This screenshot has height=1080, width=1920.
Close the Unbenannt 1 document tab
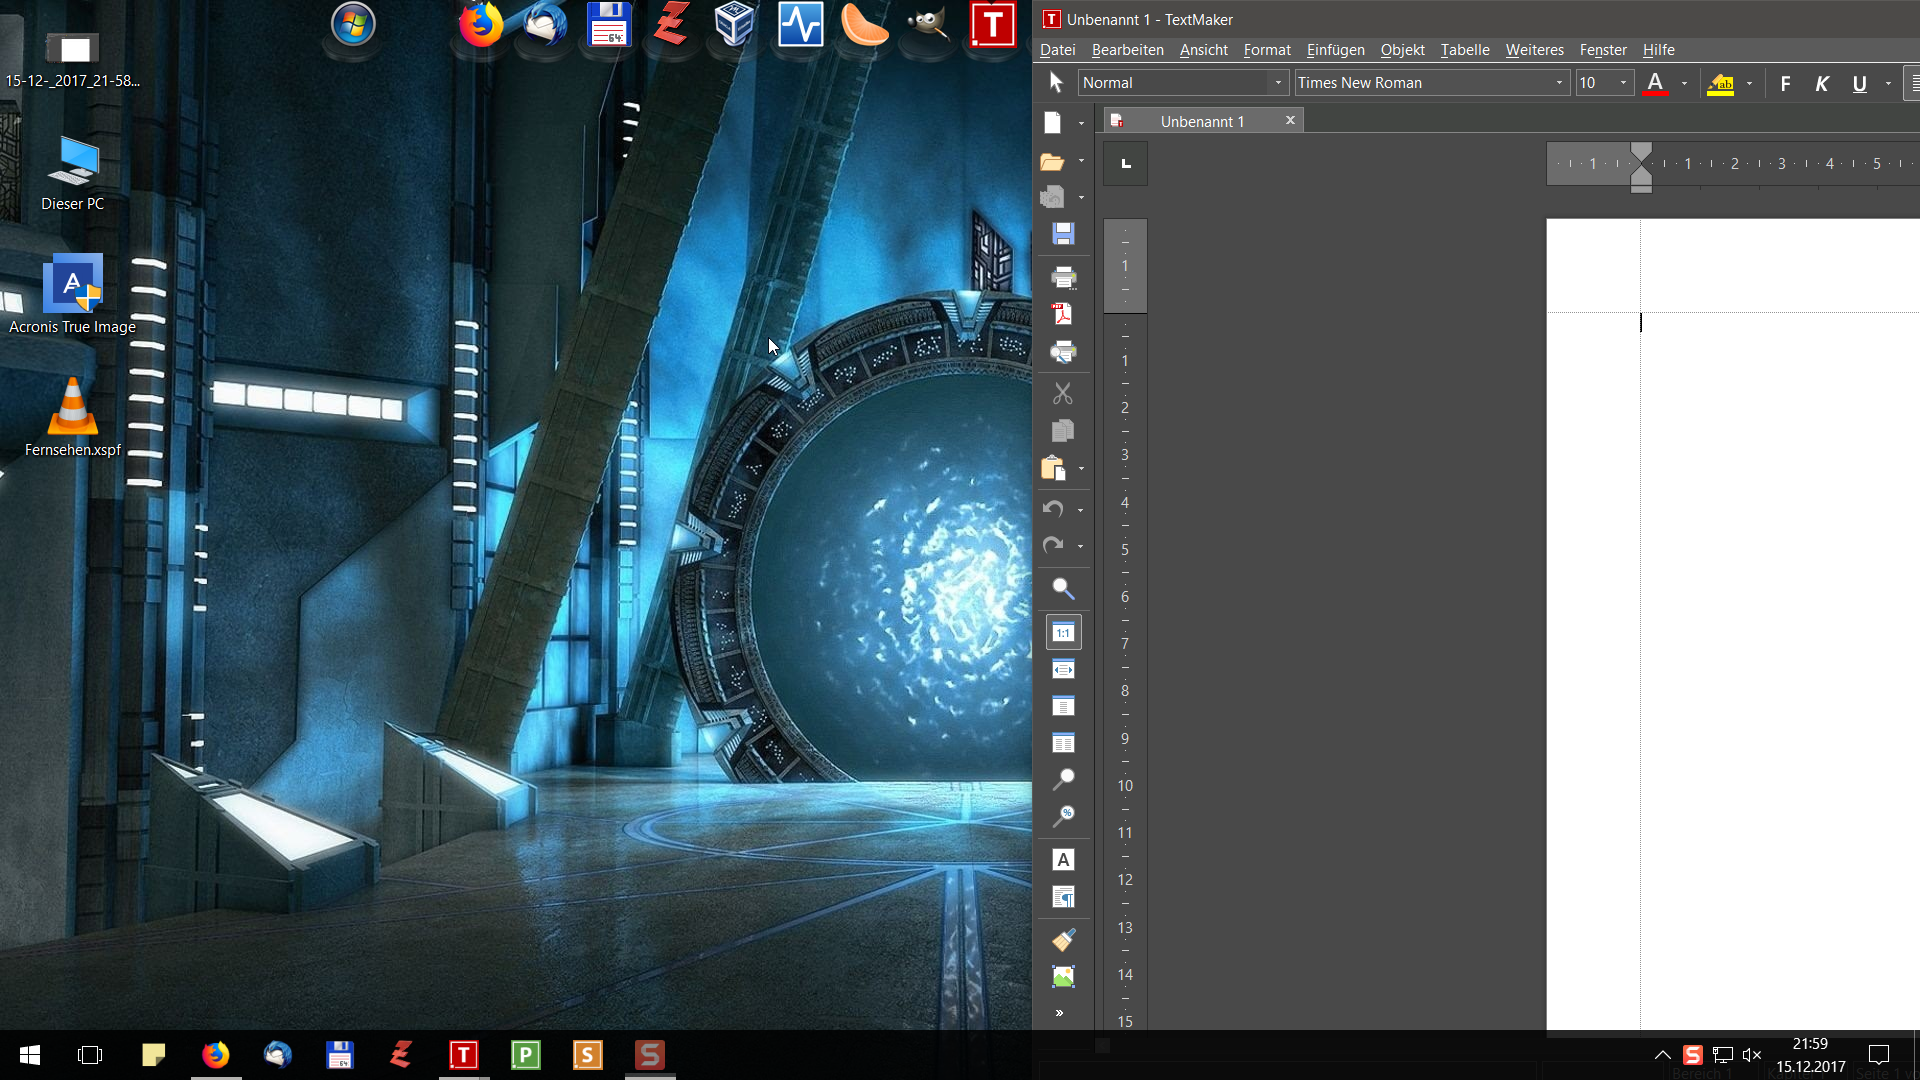(1290, 120)
